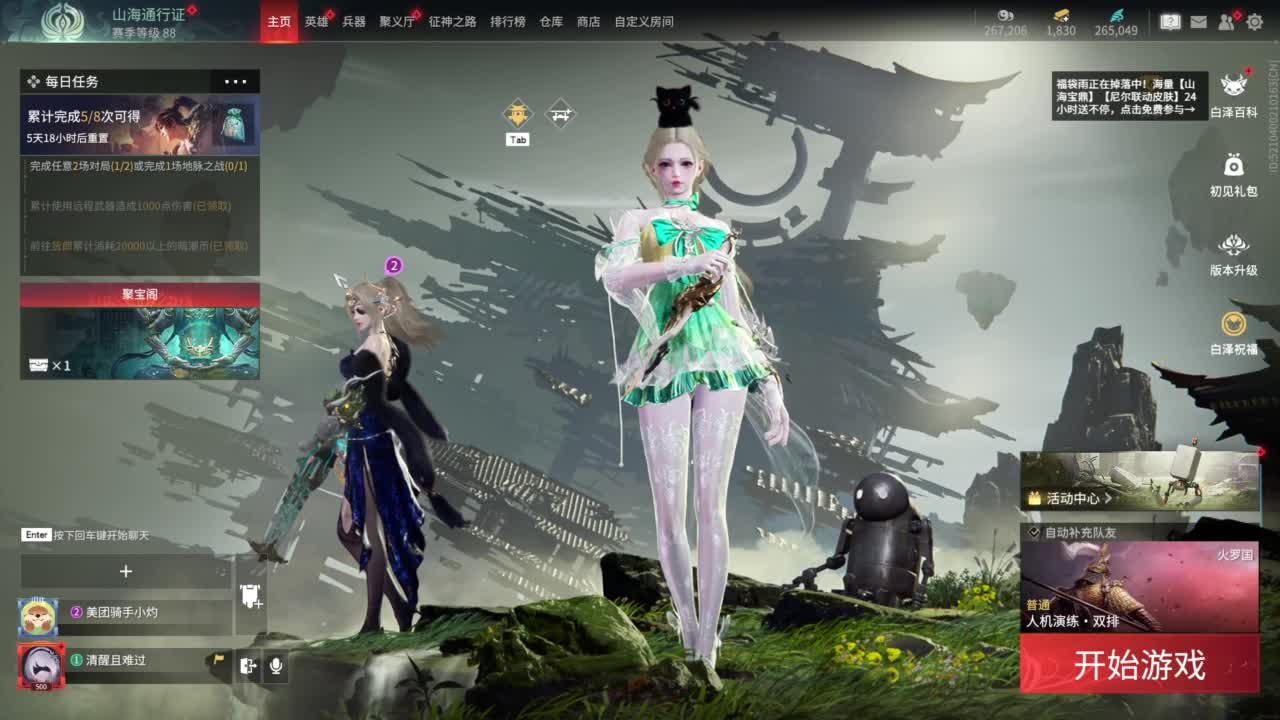Switch to the 主页 home tab
This screenshot has height=720, width=1280.
(279, 21)
